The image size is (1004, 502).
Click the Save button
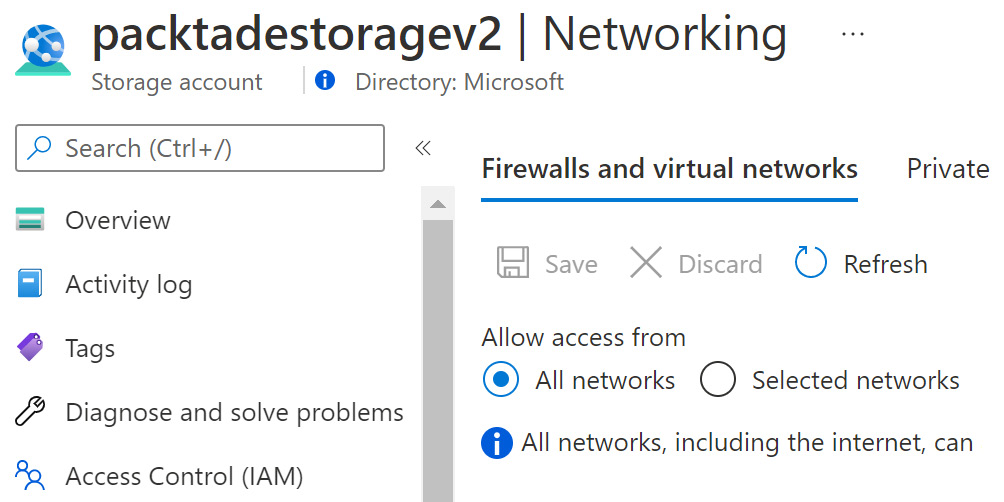pyautogui.click(x=548, y=264)
